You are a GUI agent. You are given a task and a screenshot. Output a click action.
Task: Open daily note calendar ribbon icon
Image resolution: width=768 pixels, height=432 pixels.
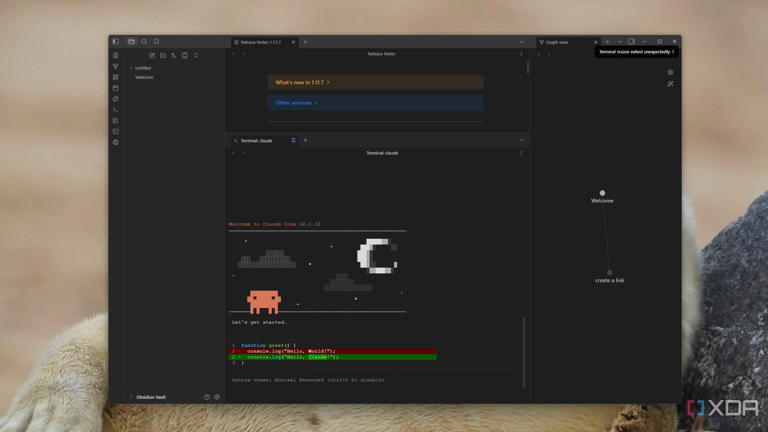tap(116, 88)
